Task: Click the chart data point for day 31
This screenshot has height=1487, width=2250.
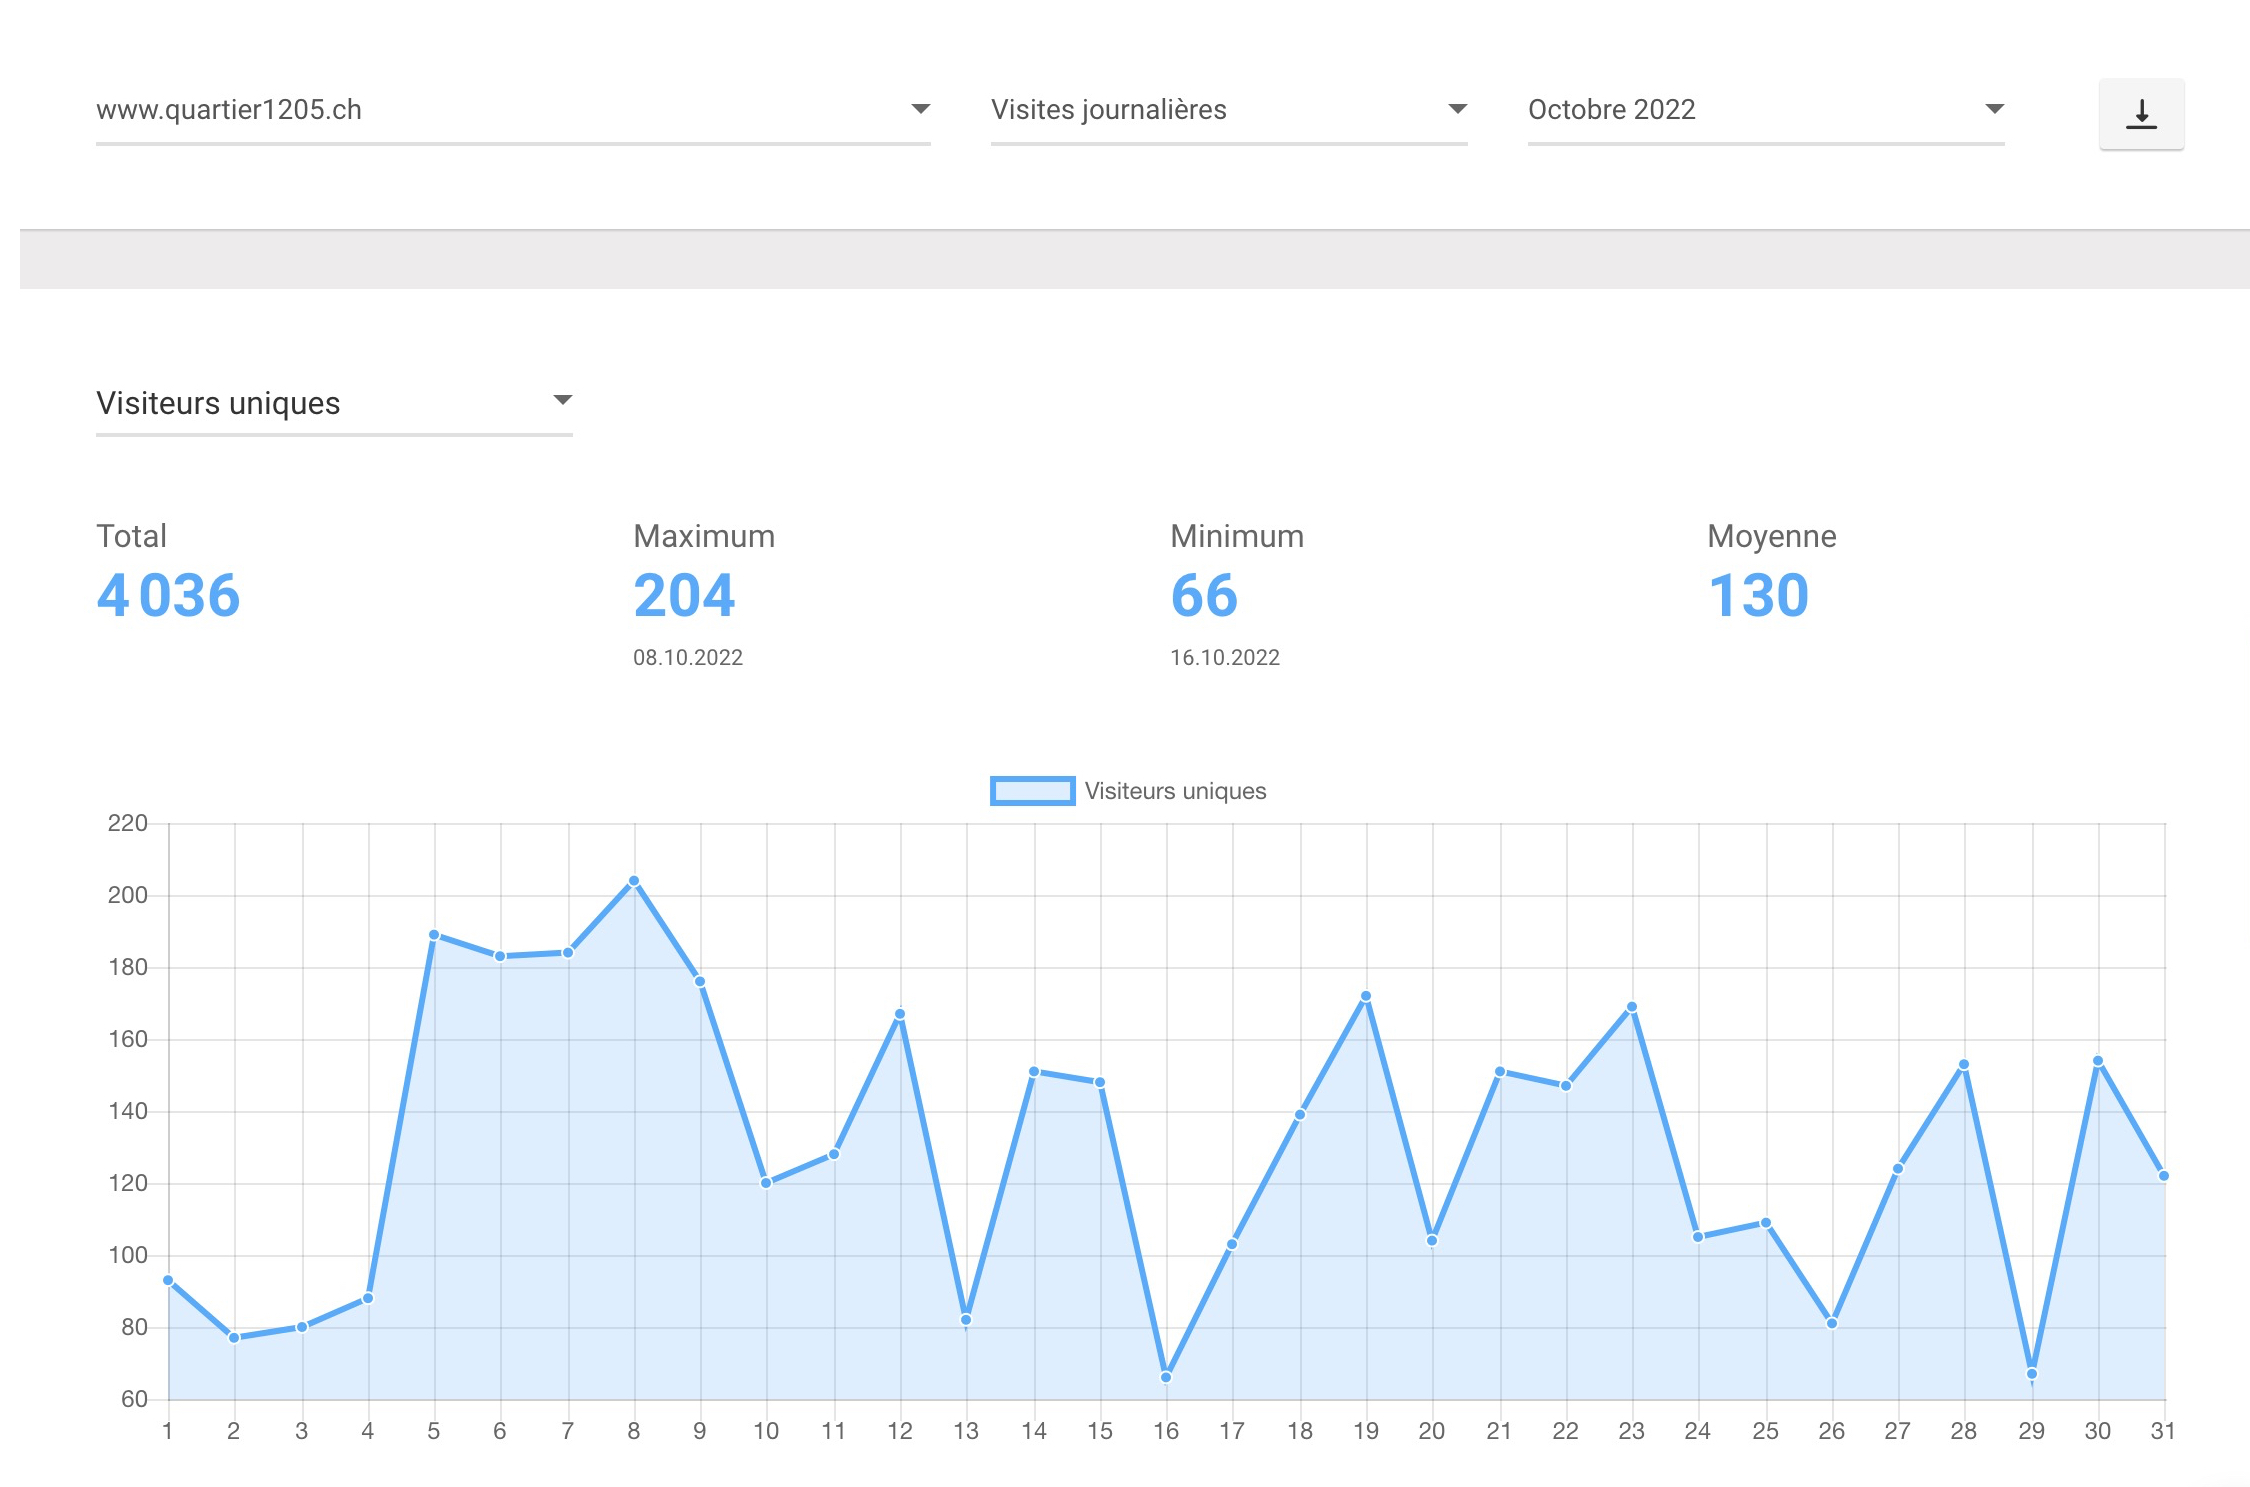Action: pos(2164,1176)
